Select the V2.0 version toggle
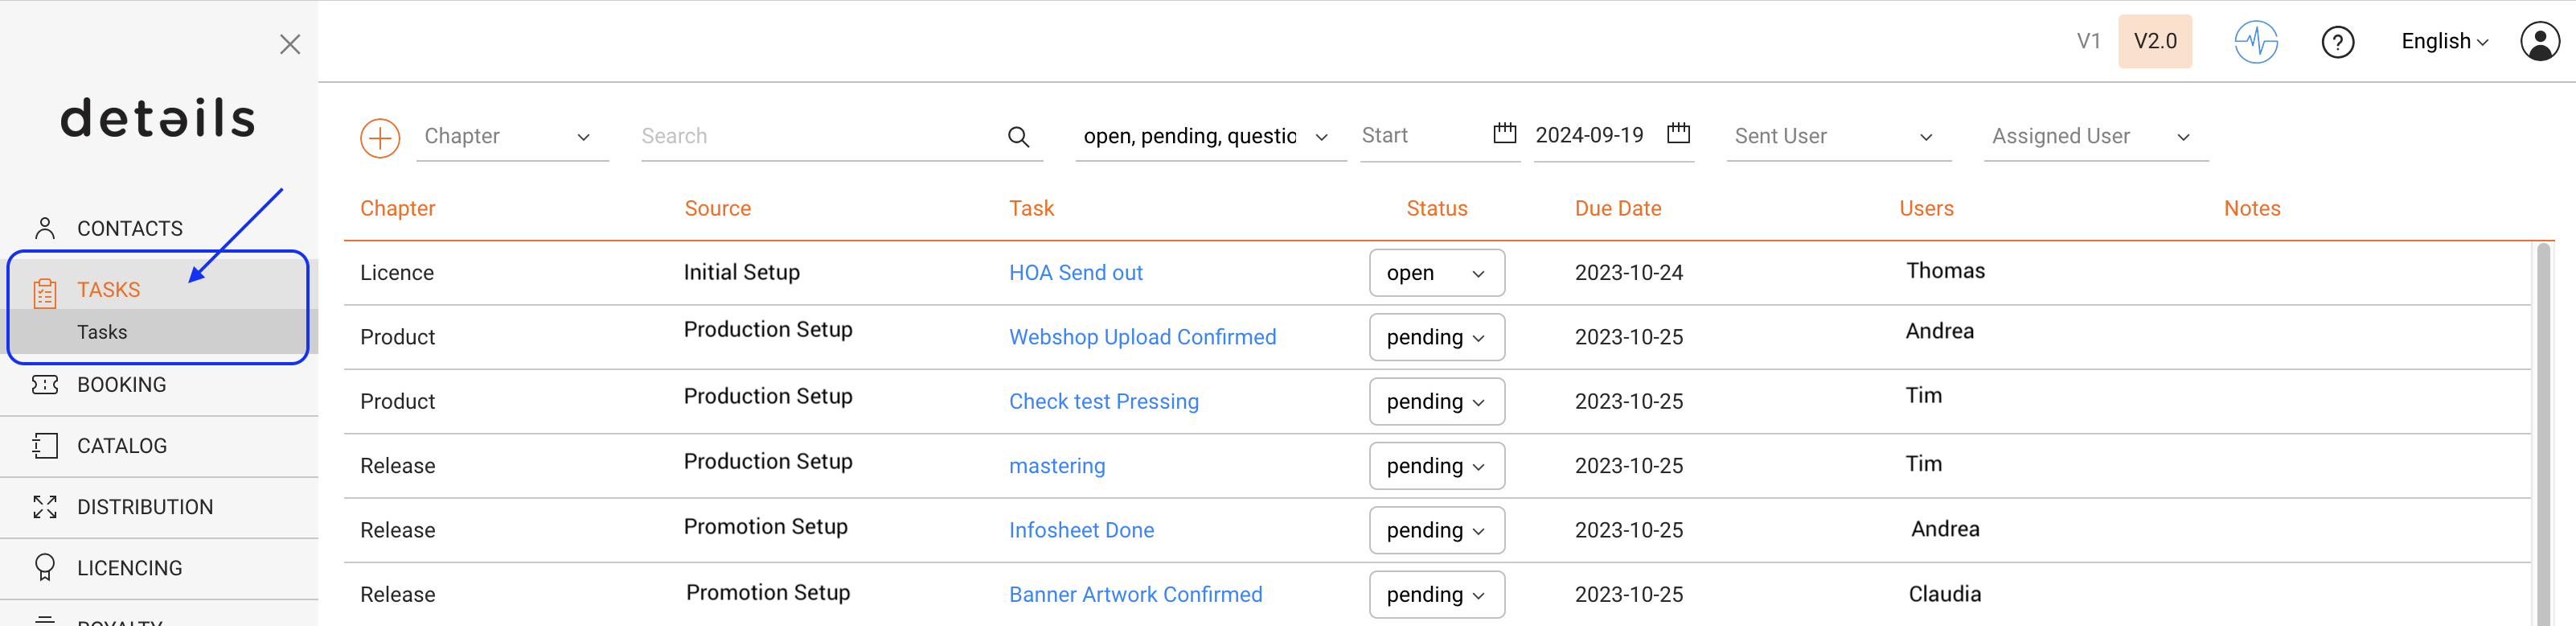 click(2154, 42)
